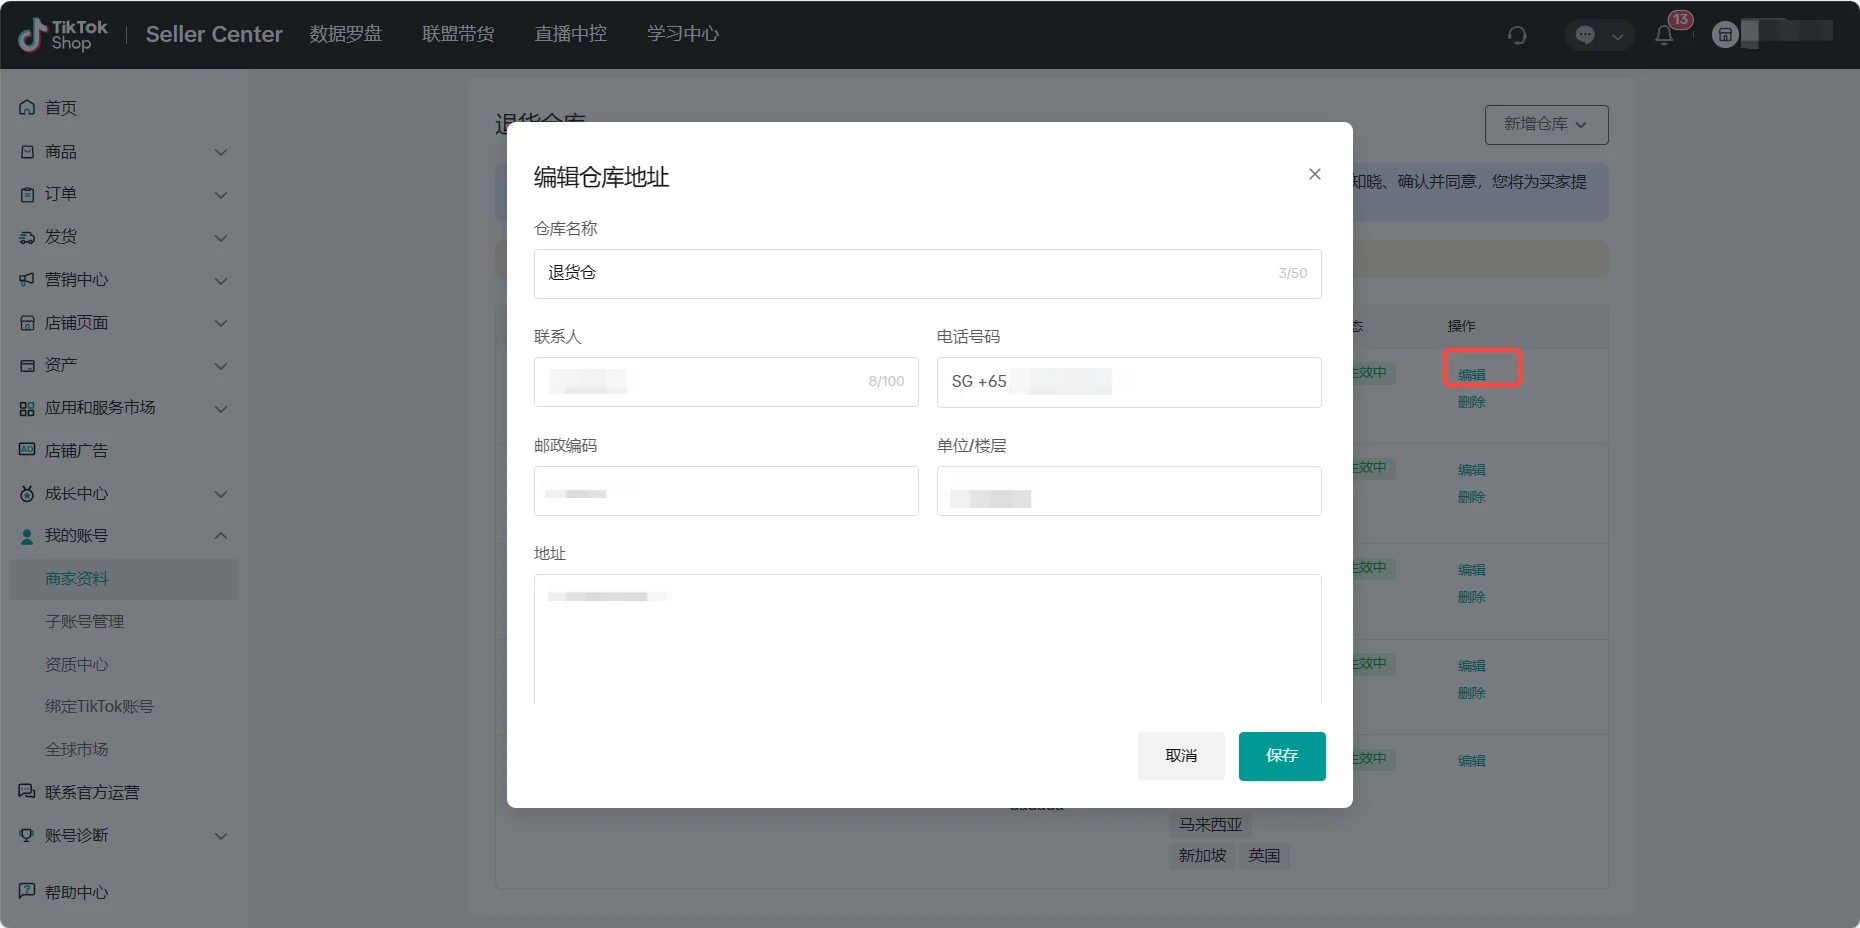Click the 首页 home icon in sidebar
Image resolution: width=1860 pixels, height=928 pixels.
pyautogui.click(x=28, y=108)
